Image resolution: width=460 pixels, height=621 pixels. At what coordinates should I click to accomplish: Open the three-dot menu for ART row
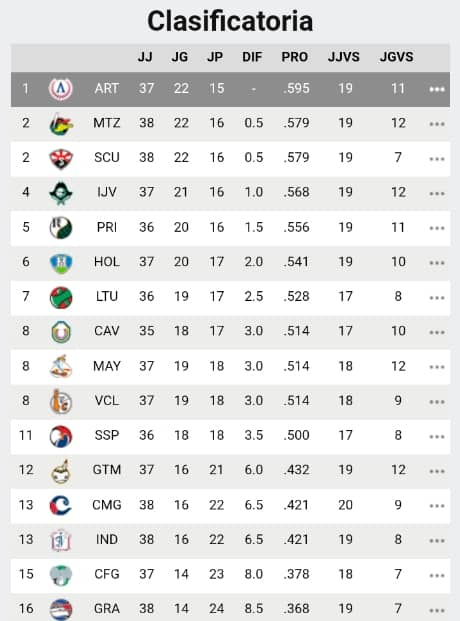tap(437, 90)
